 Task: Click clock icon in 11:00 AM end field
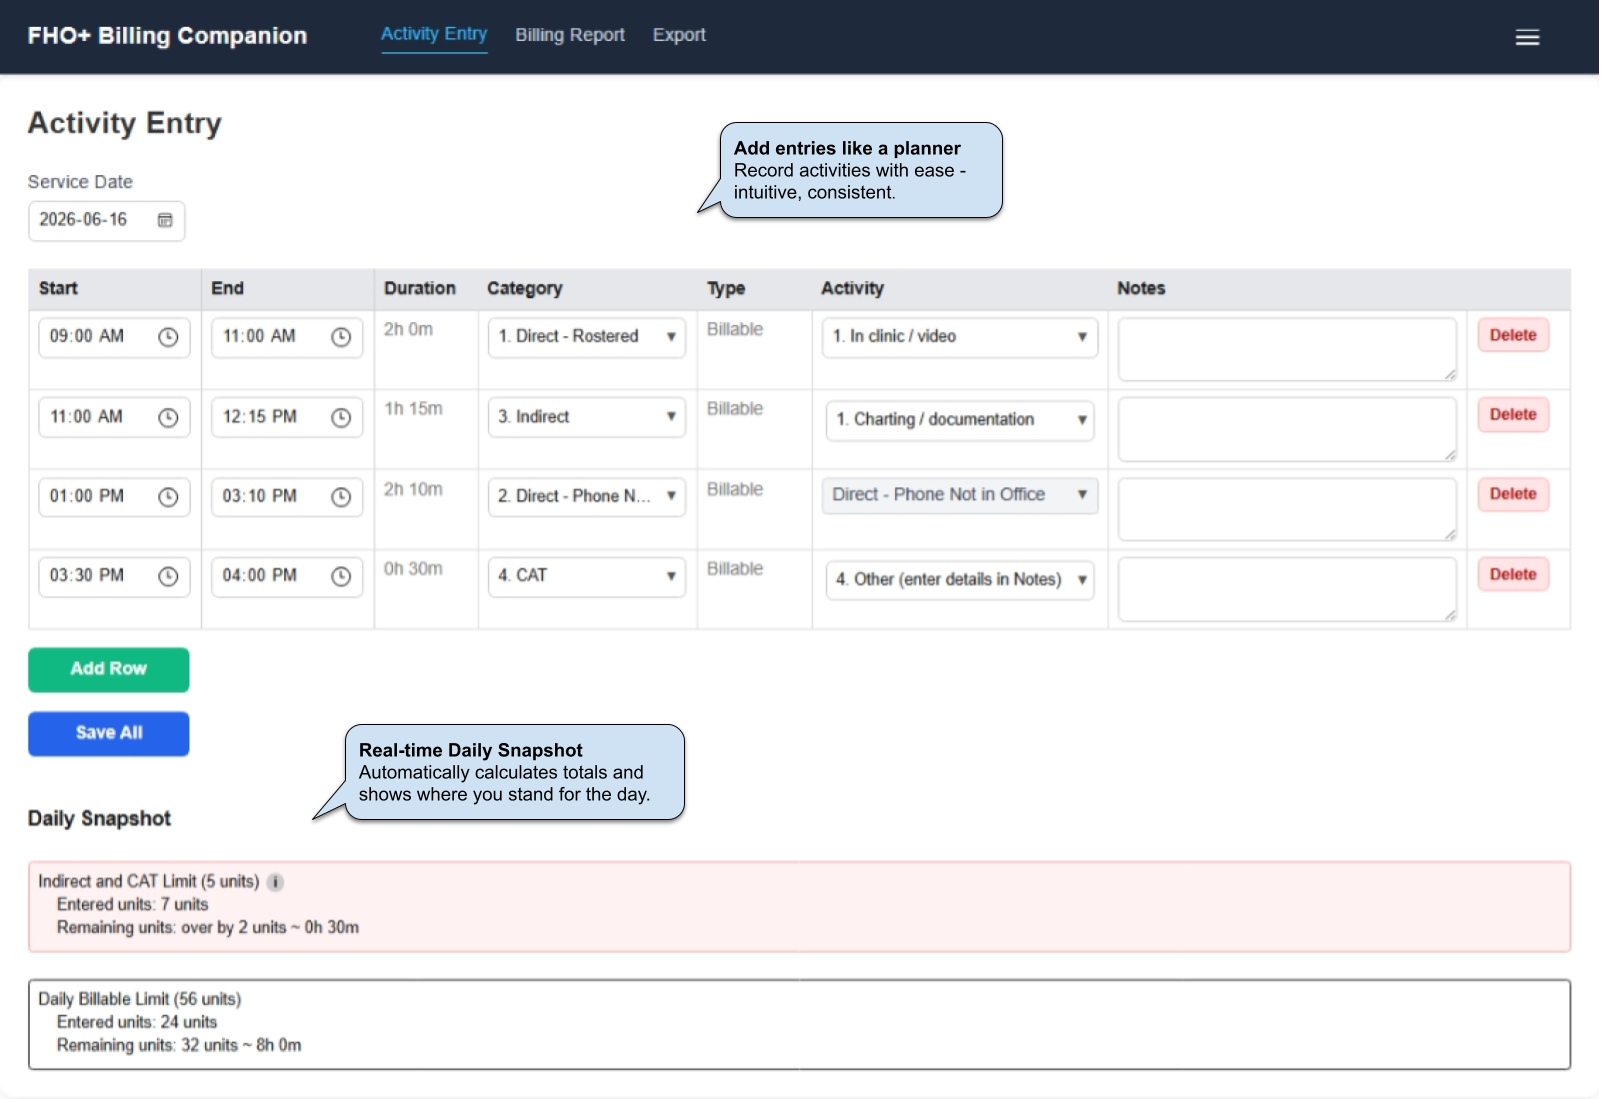pyautogui.click(x=341, y=337)
